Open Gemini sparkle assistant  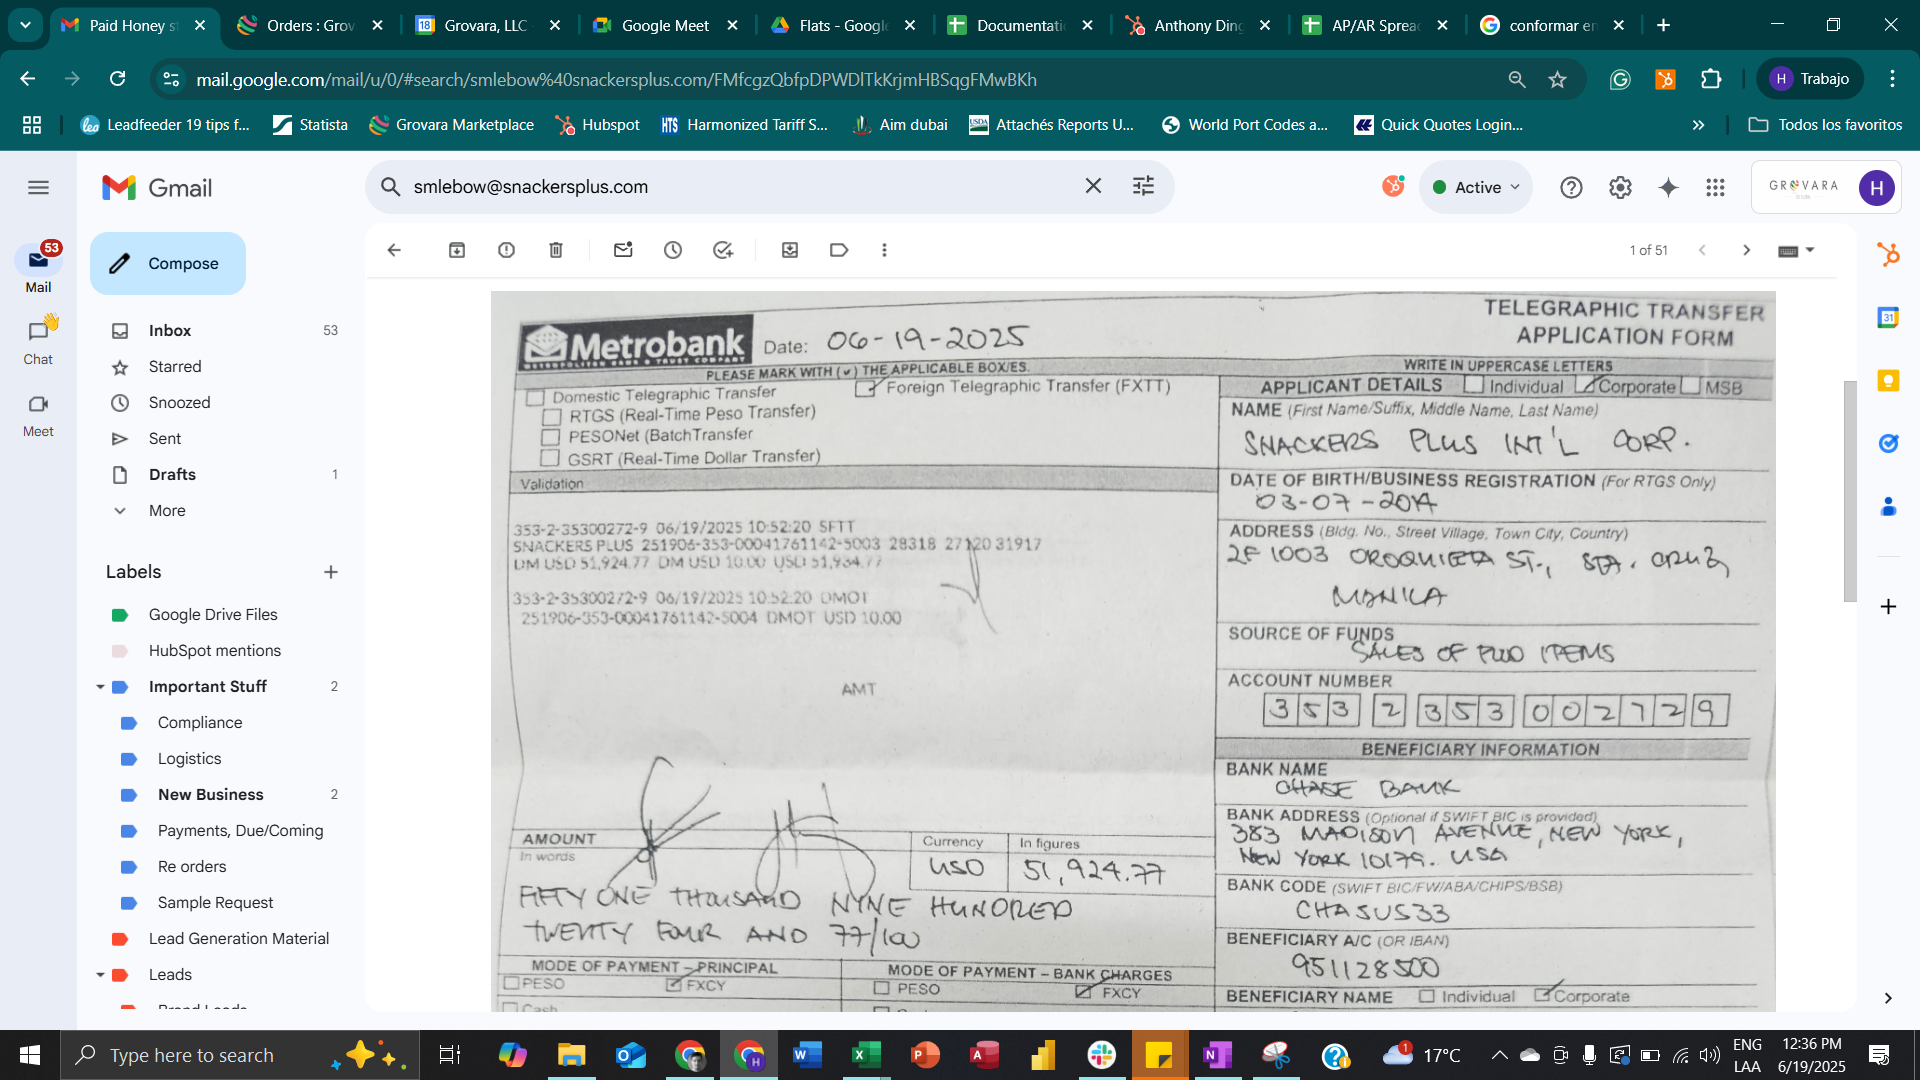click(x=1668, y=187)
